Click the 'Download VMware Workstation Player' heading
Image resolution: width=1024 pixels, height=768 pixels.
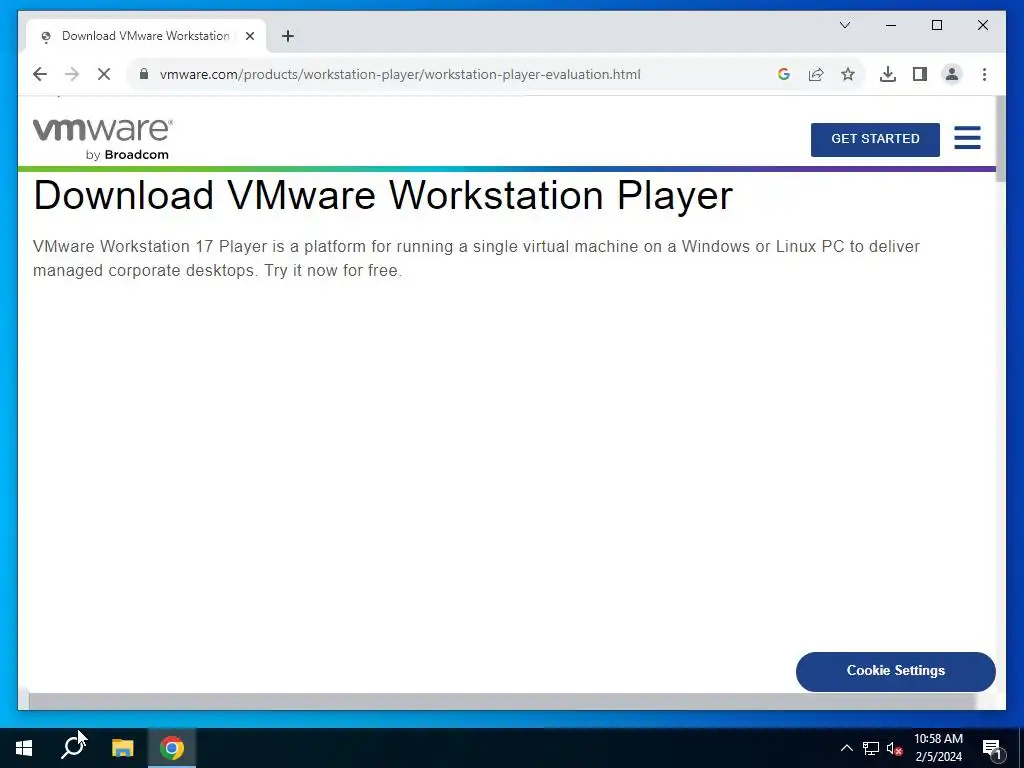(x=383, y=195)
